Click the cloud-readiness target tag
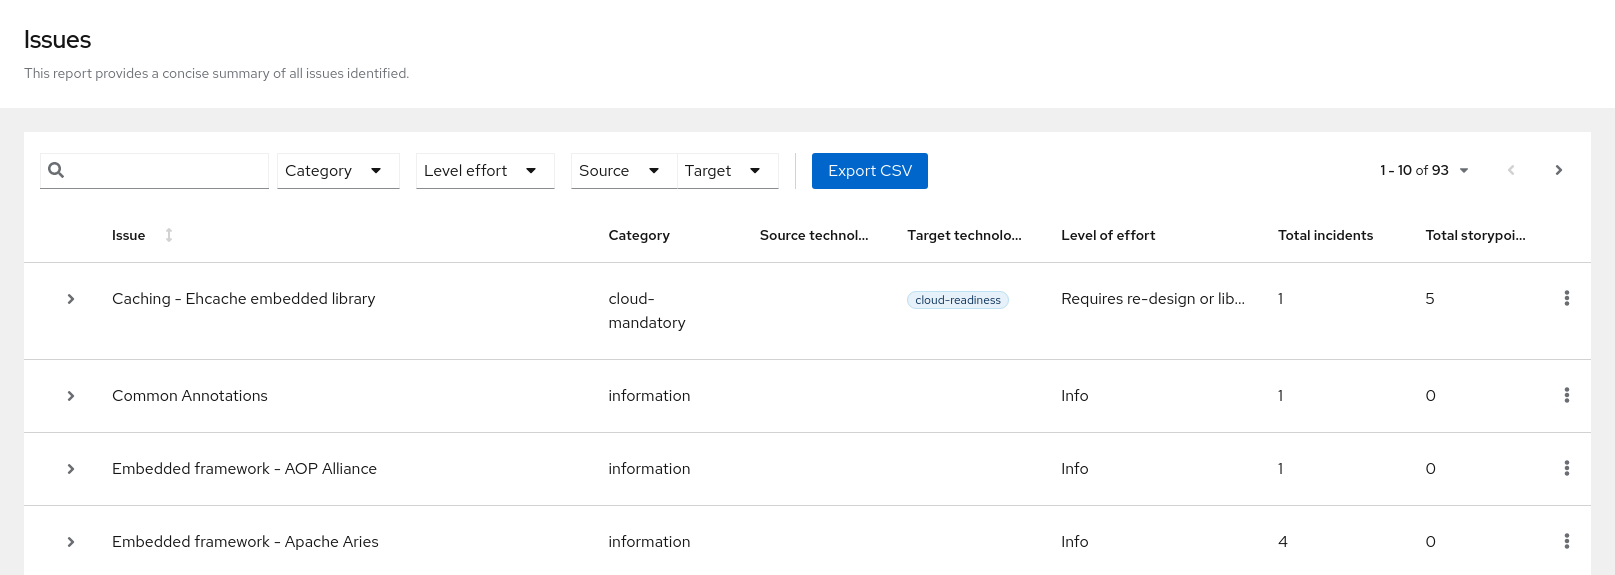This screenshot has height=575, width=1615. (957, 300)
